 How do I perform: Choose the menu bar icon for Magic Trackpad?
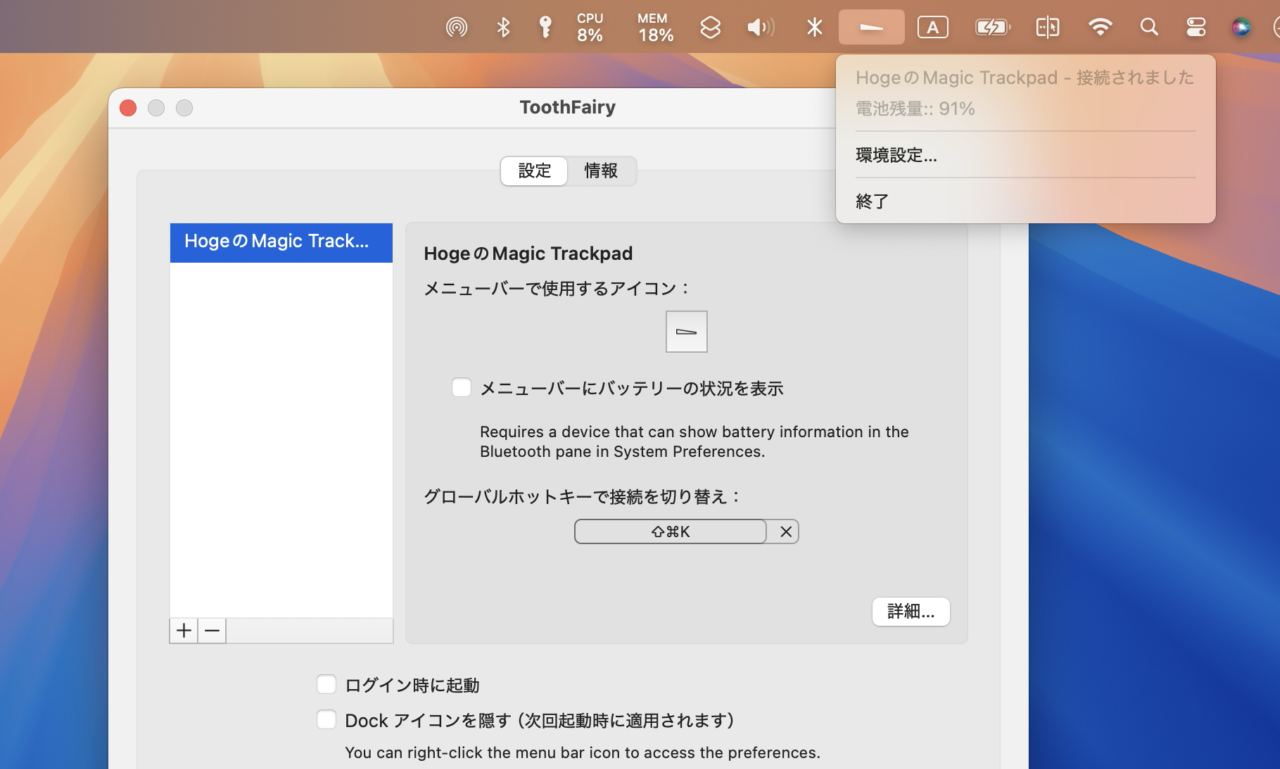pyautogui.click(x=687, y=332)
